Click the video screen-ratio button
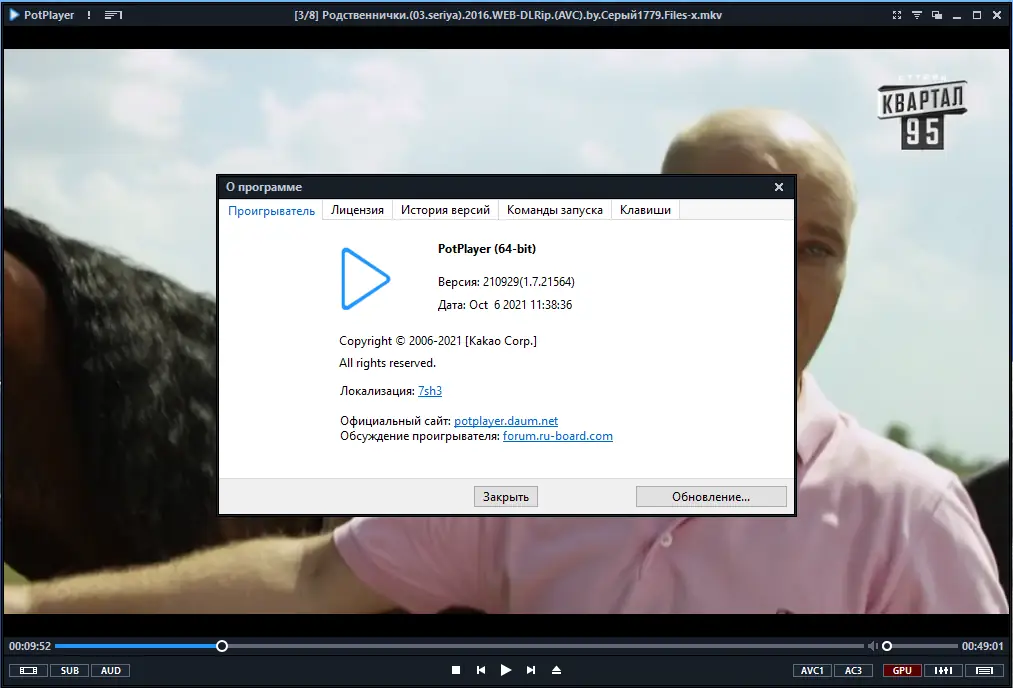Viewport: 1013px width, 688px height. point(28,671)
